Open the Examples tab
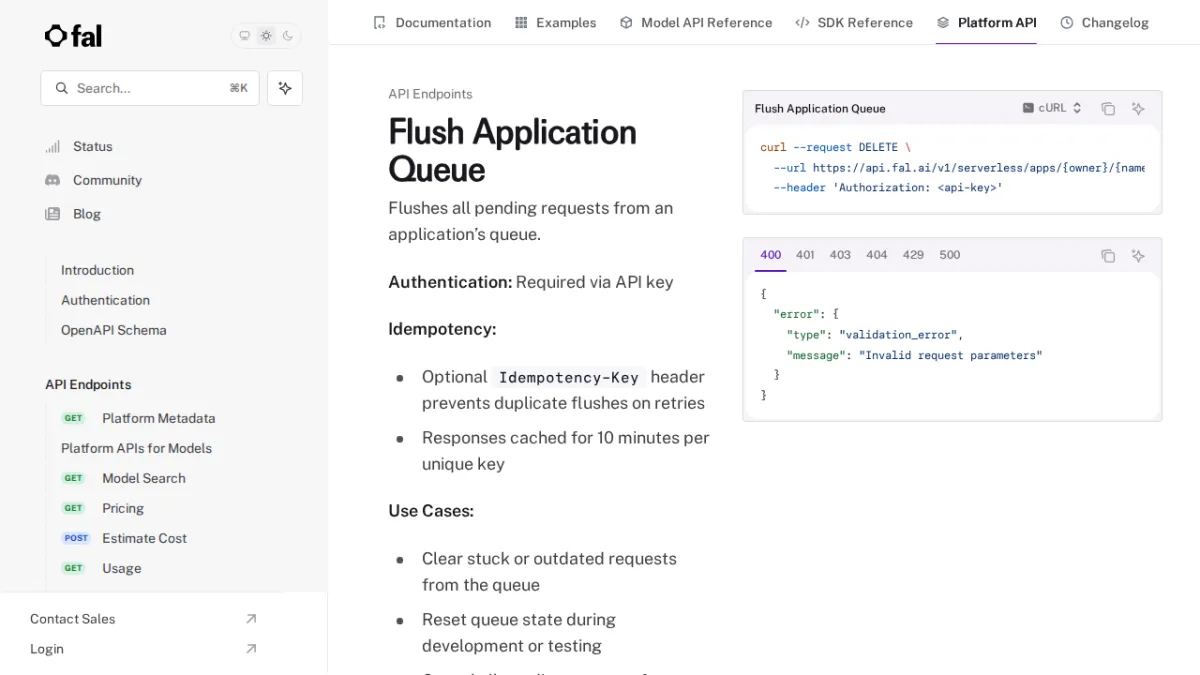The height and width of the screenshot is (675, 1200). tap(555, 22)
